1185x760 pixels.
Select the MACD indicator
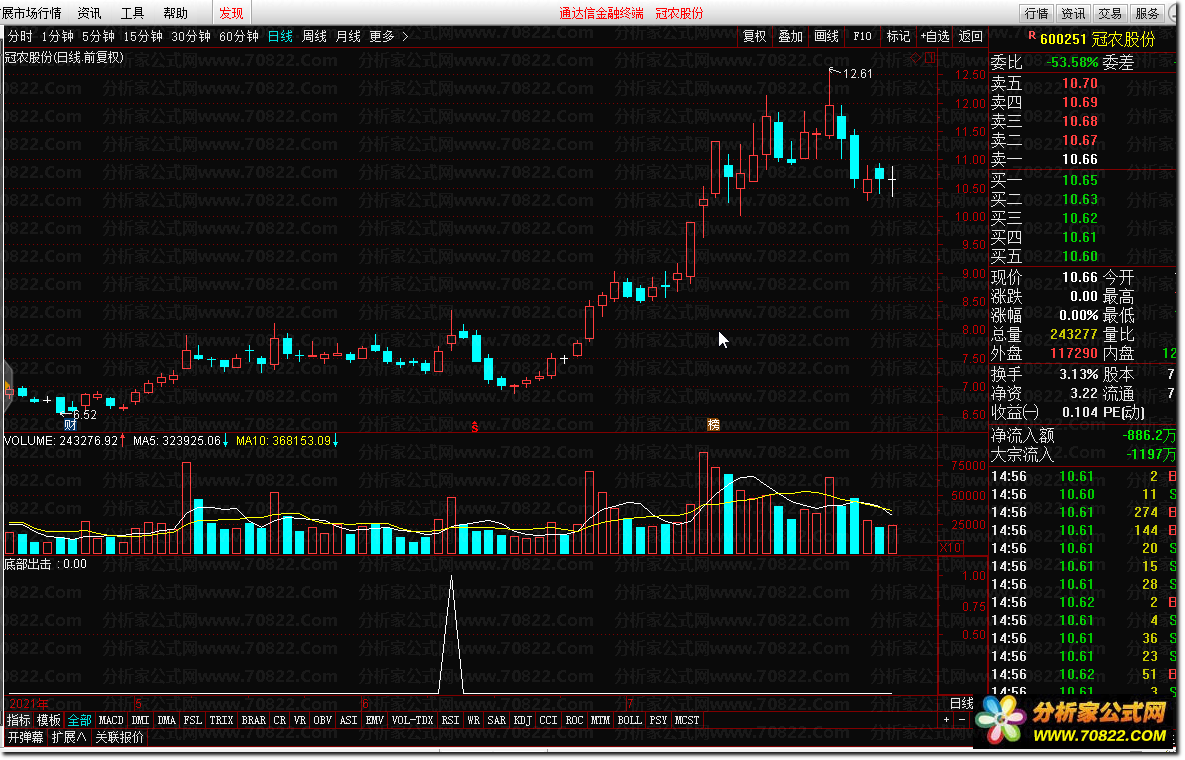[x=111, y=721]
